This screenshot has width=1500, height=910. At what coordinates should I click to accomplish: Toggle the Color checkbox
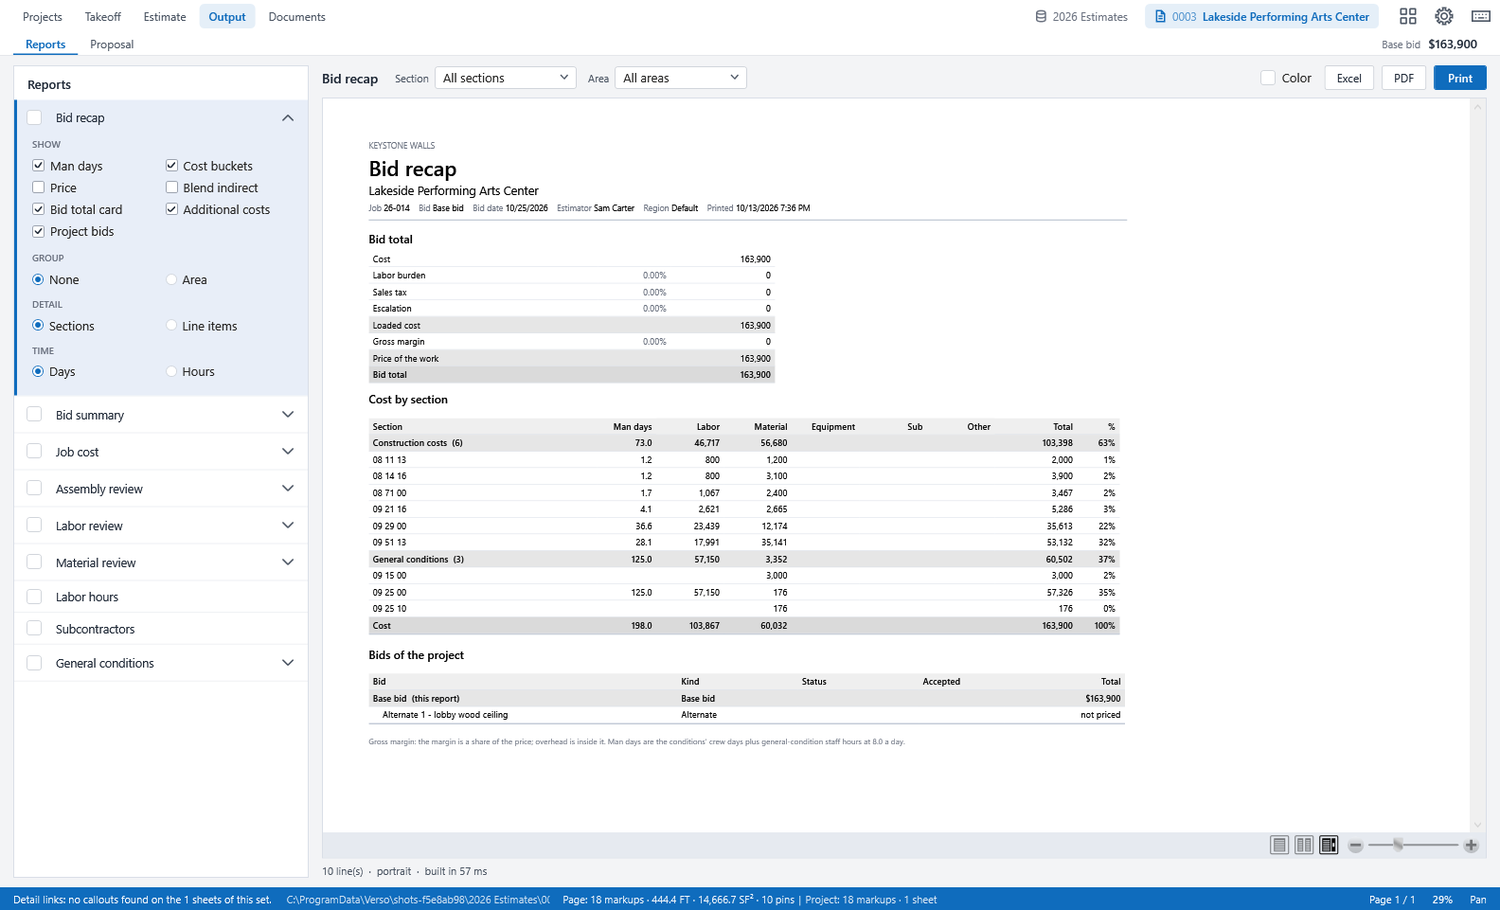coord(1268,78)
